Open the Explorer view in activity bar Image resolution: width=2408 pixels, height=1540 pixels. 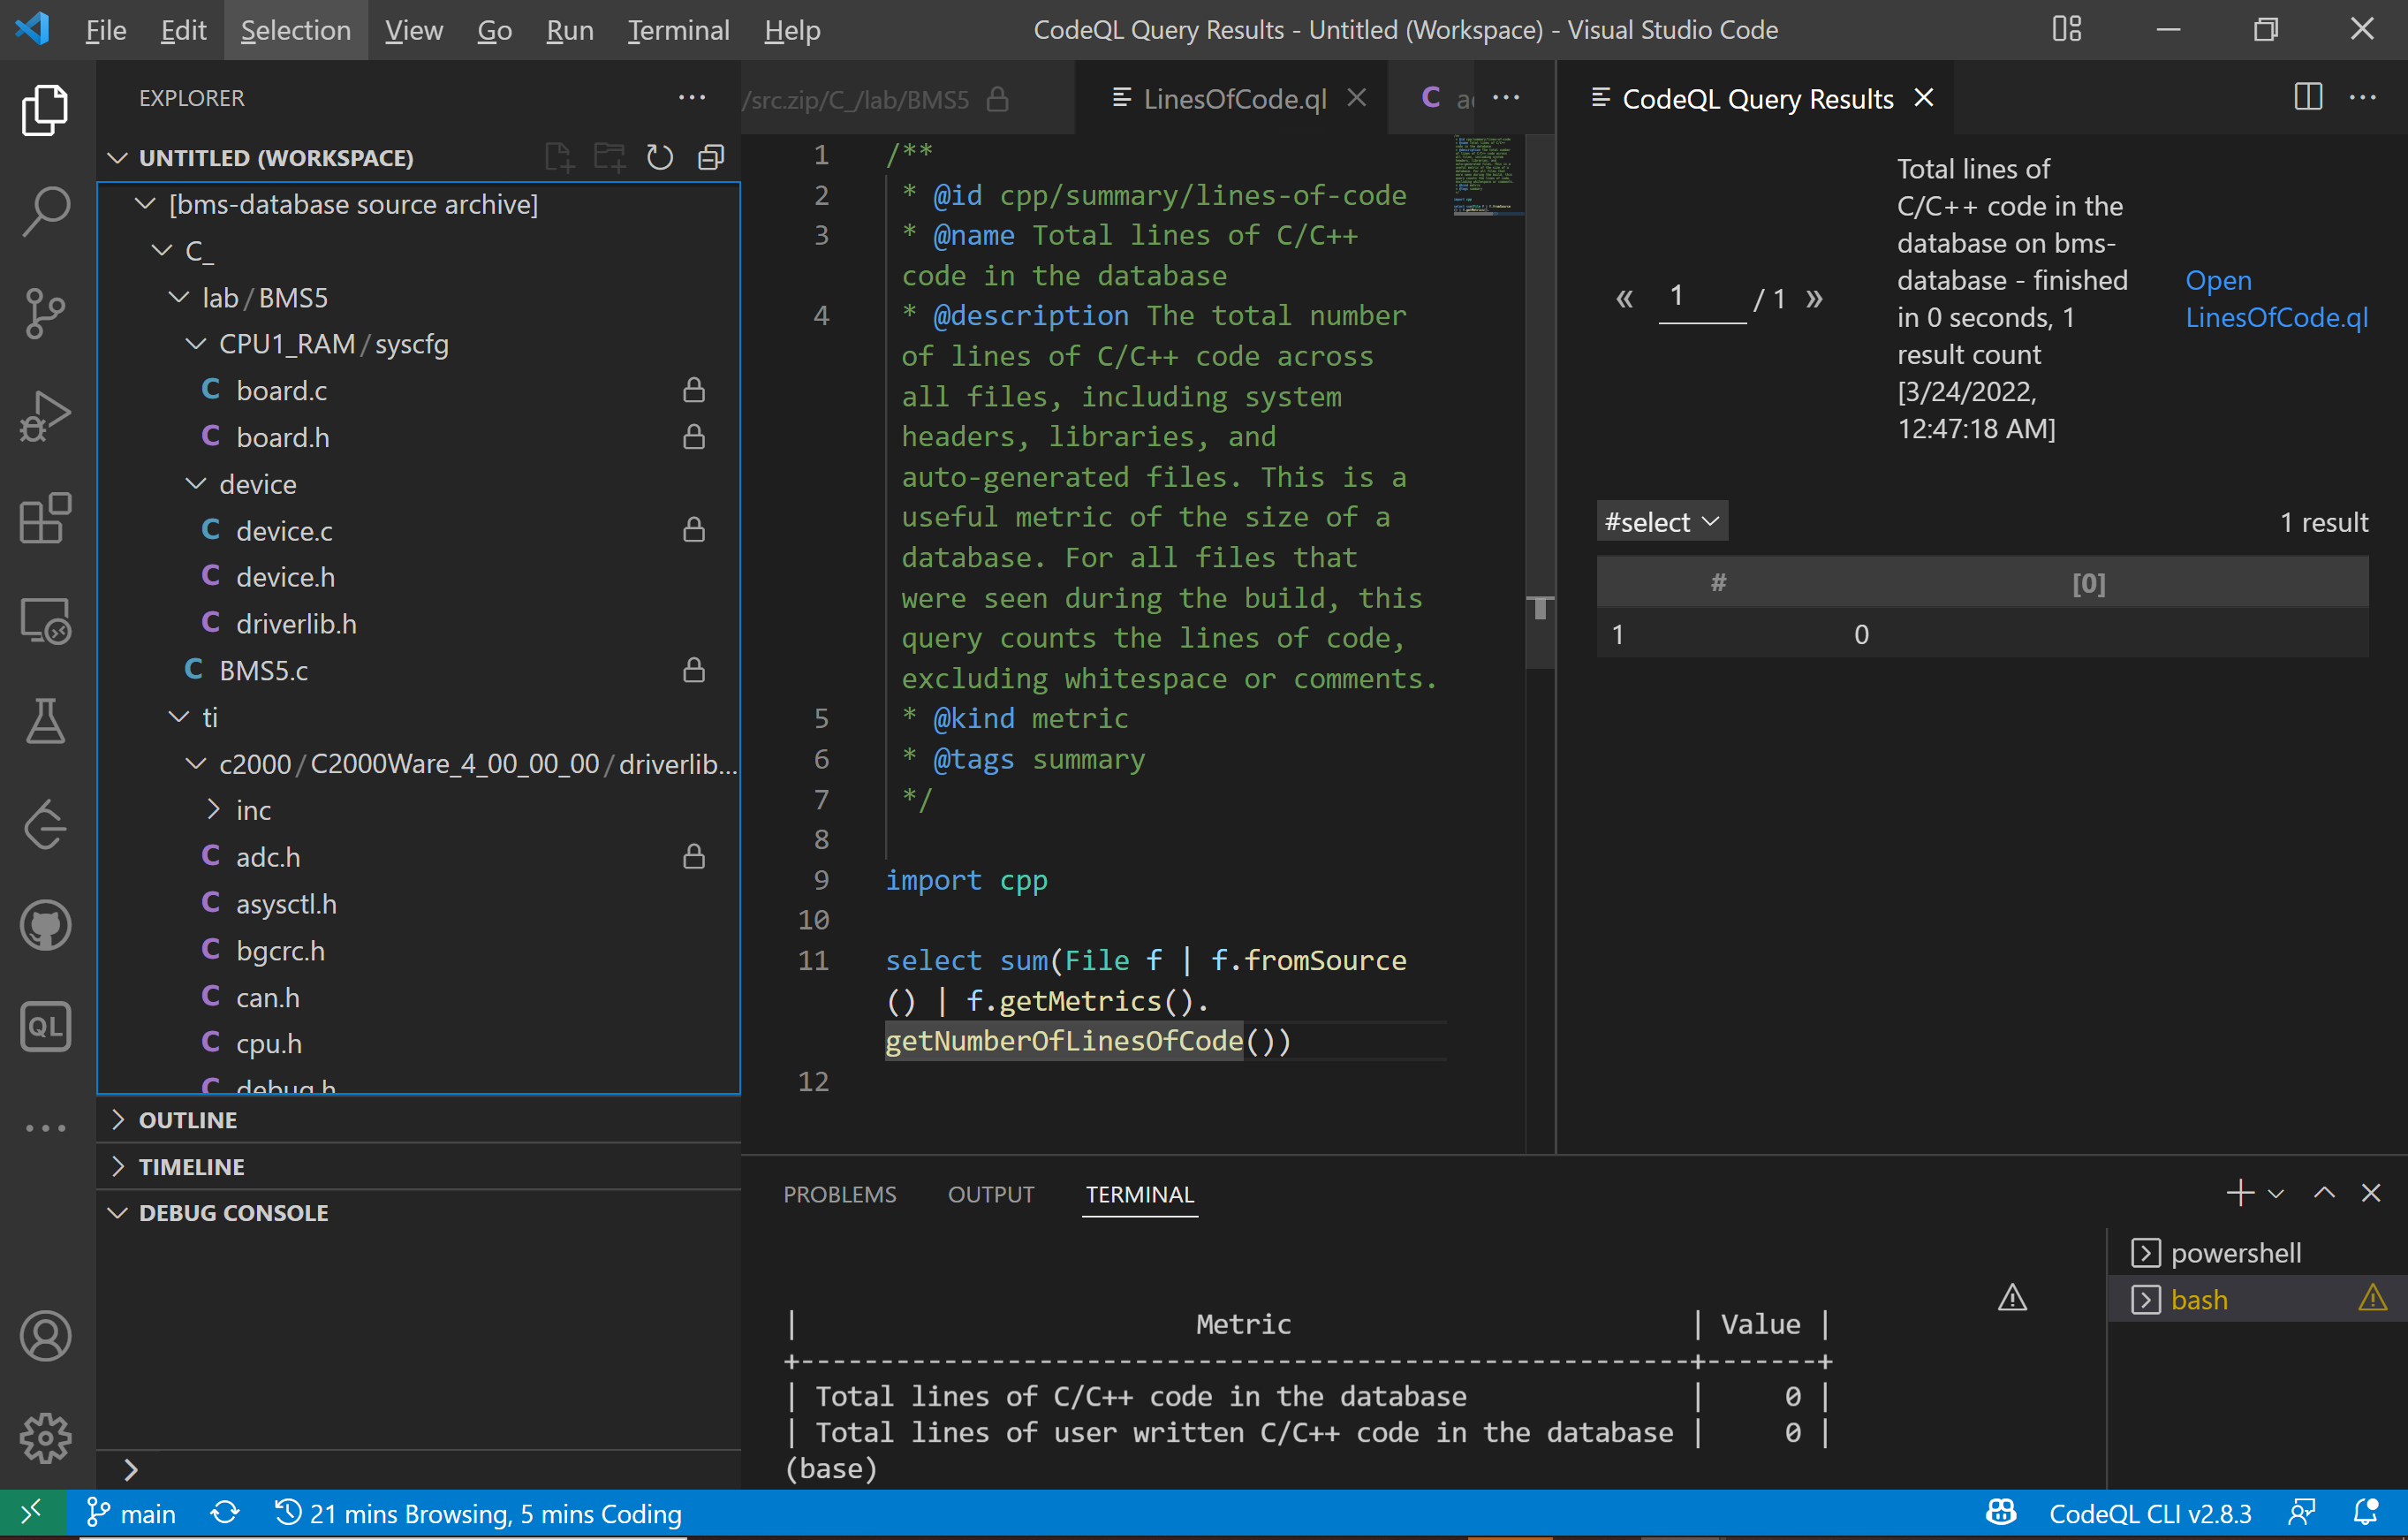(46, 108)
